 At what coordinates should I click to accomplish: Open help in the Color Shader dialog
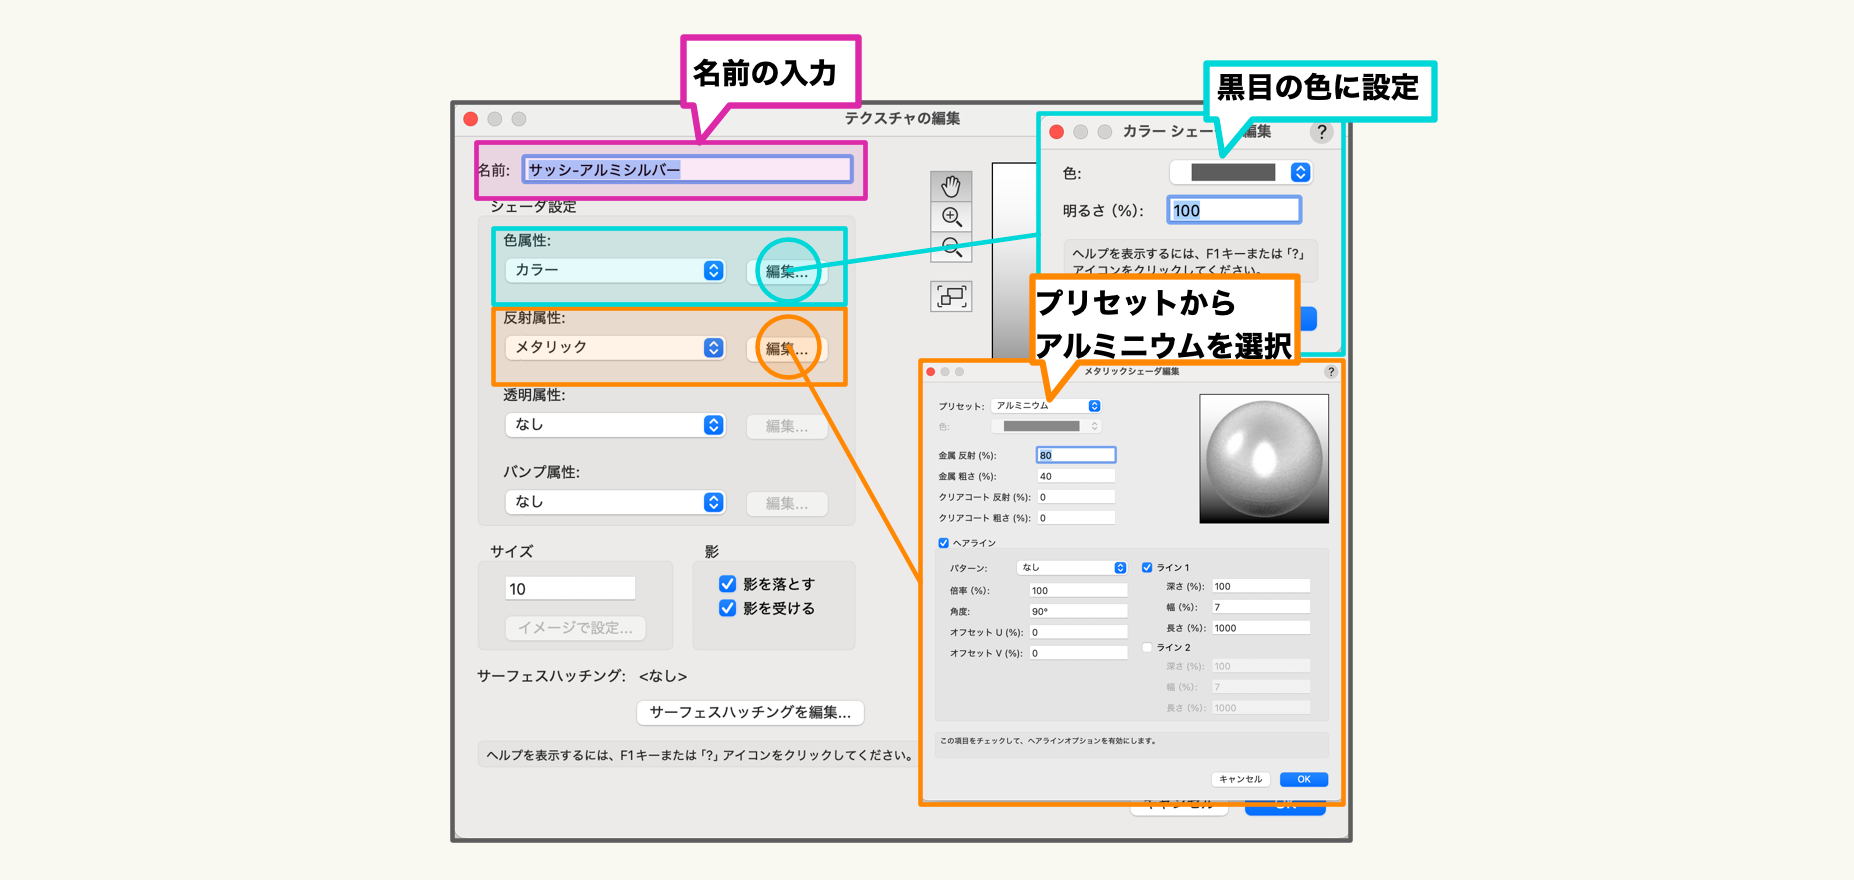pyautogui.click(x=1321, y=132)
